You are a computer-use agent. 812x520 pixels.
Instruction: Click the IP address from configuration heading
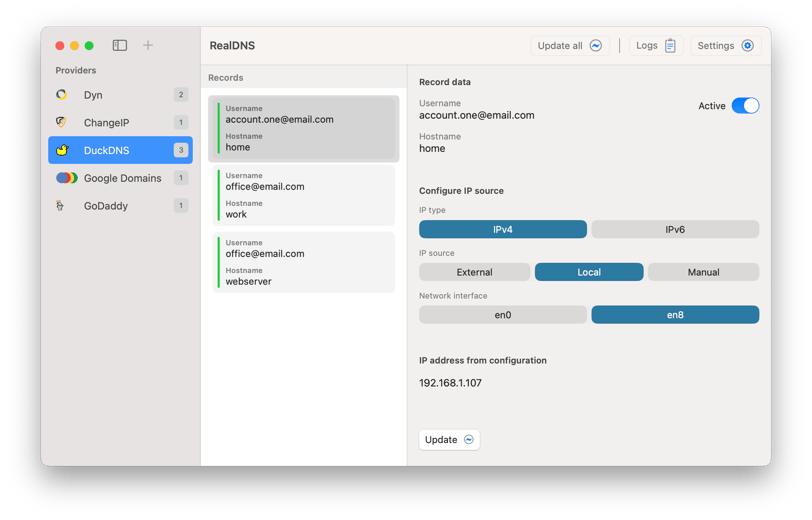pyautogui.click(x=483, y=360)
